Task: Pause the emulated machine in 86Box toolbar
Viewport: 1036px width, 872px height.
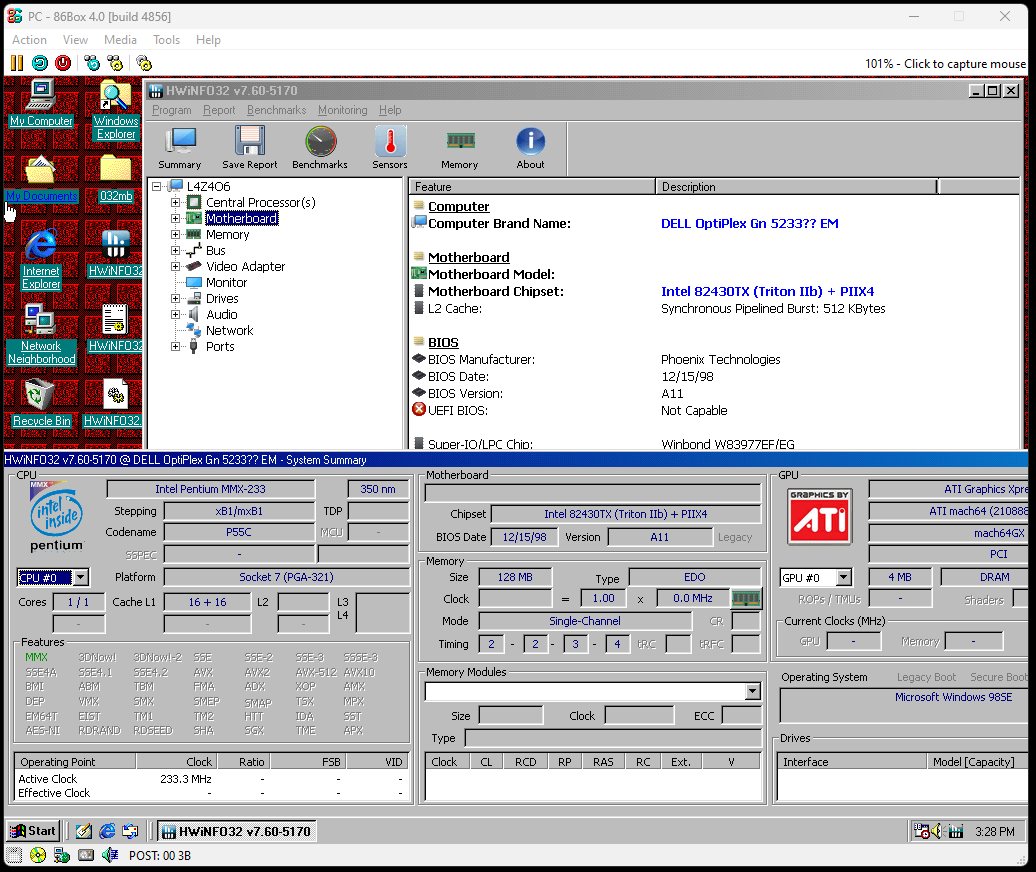Action: point(17,63)
